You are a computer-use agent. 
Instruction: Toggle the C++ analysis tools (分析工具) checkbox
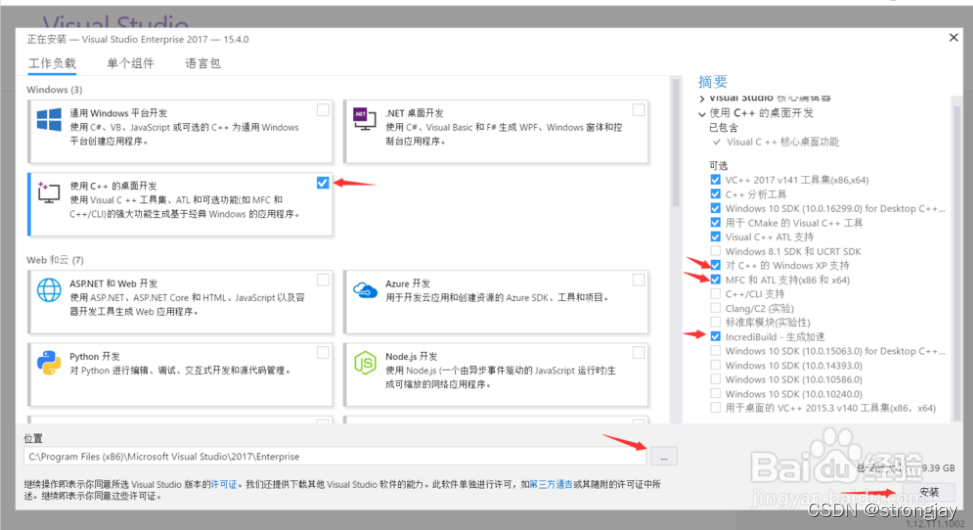click(x=715, y=194)
